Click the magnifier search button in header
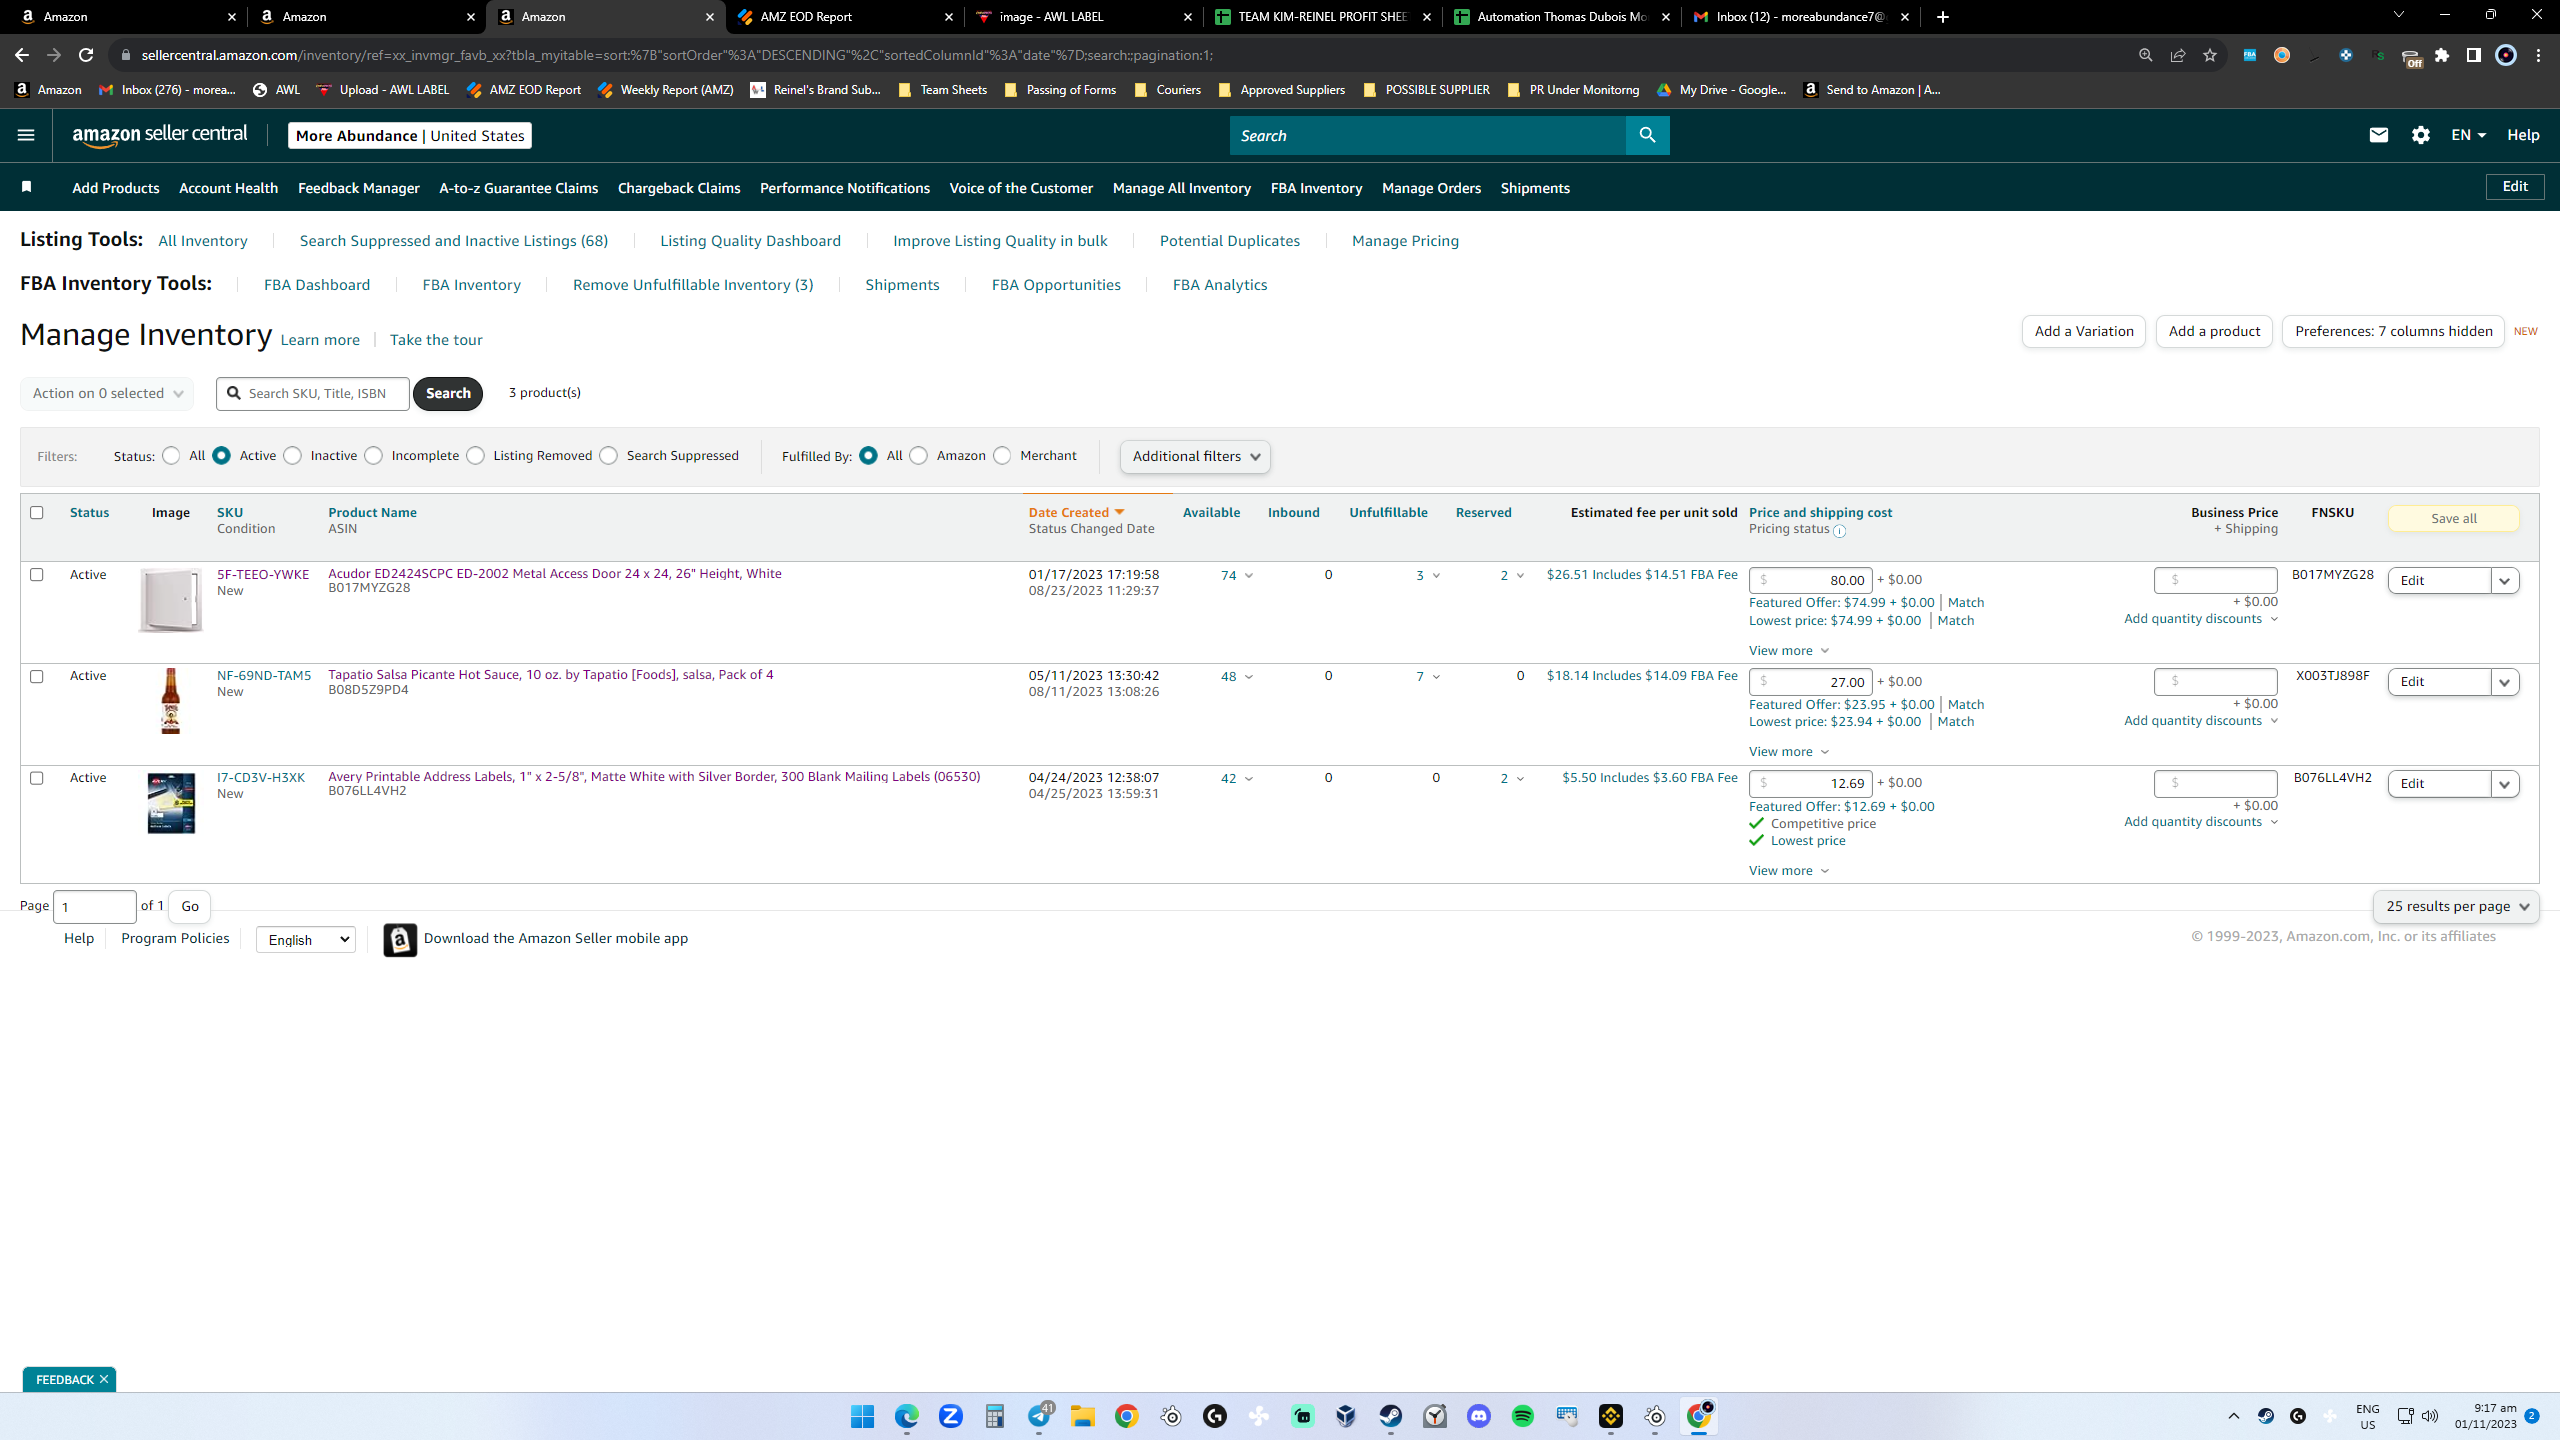 point(1647,135)
